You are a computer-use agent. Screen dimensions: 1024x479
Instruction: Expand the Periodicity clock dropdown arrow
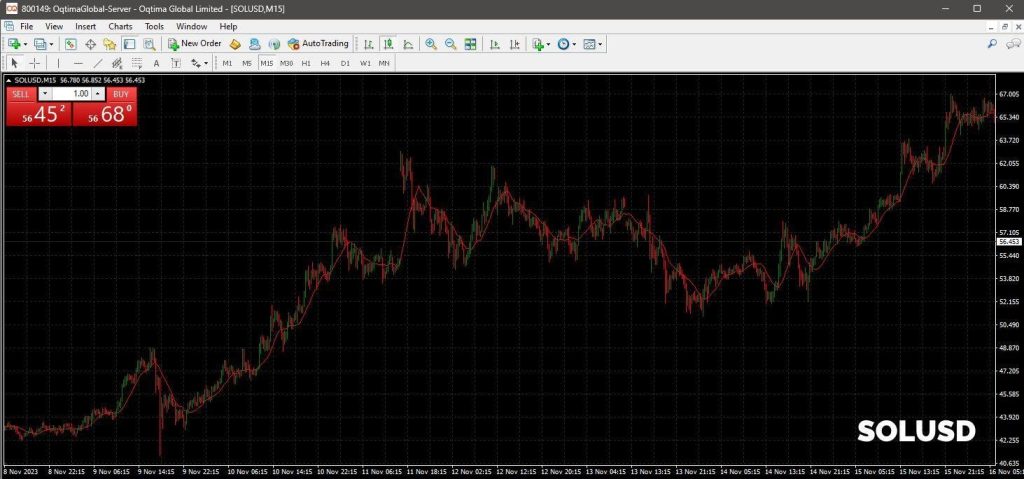click(575, 44)
